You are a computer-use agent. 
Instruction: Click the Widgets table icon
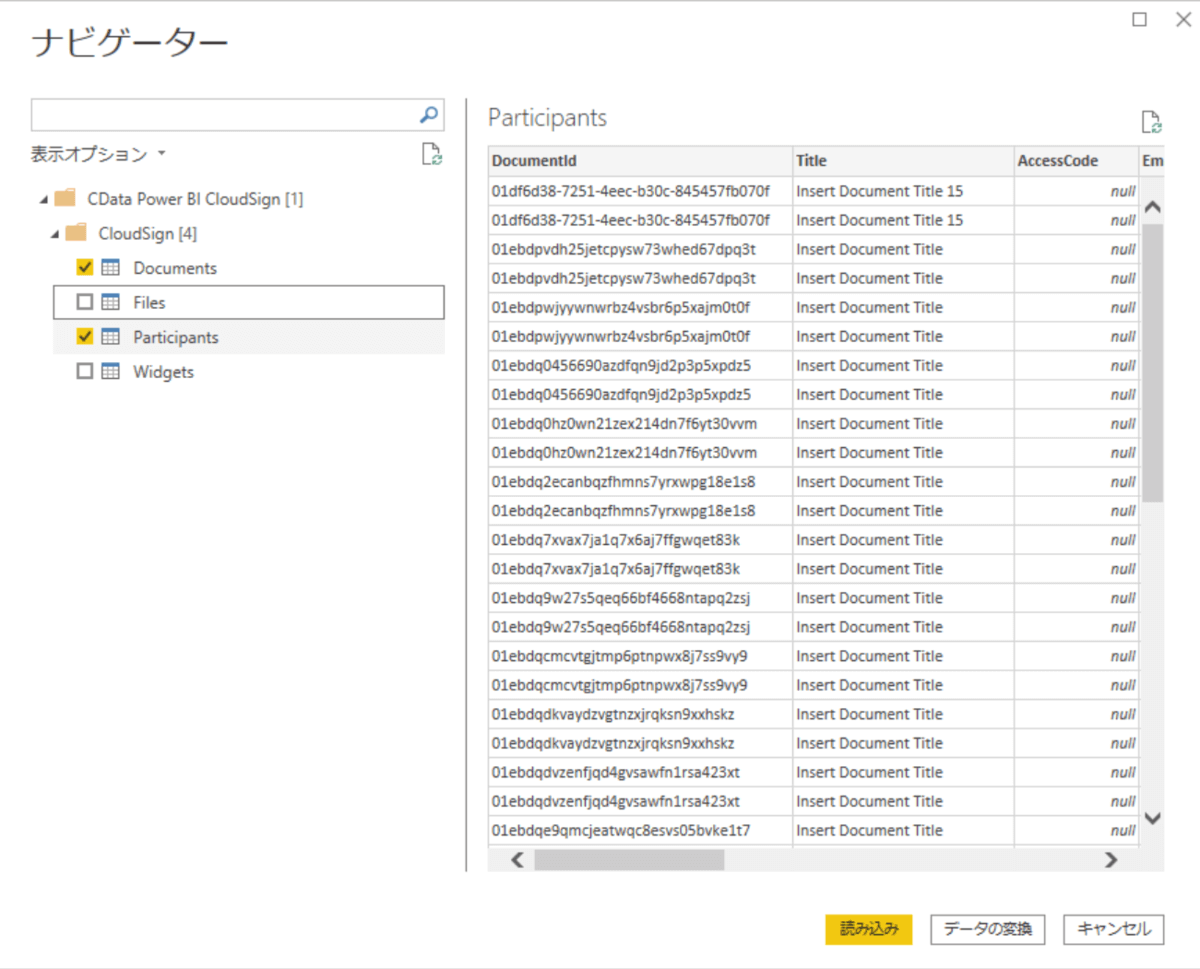coord(111,372)
